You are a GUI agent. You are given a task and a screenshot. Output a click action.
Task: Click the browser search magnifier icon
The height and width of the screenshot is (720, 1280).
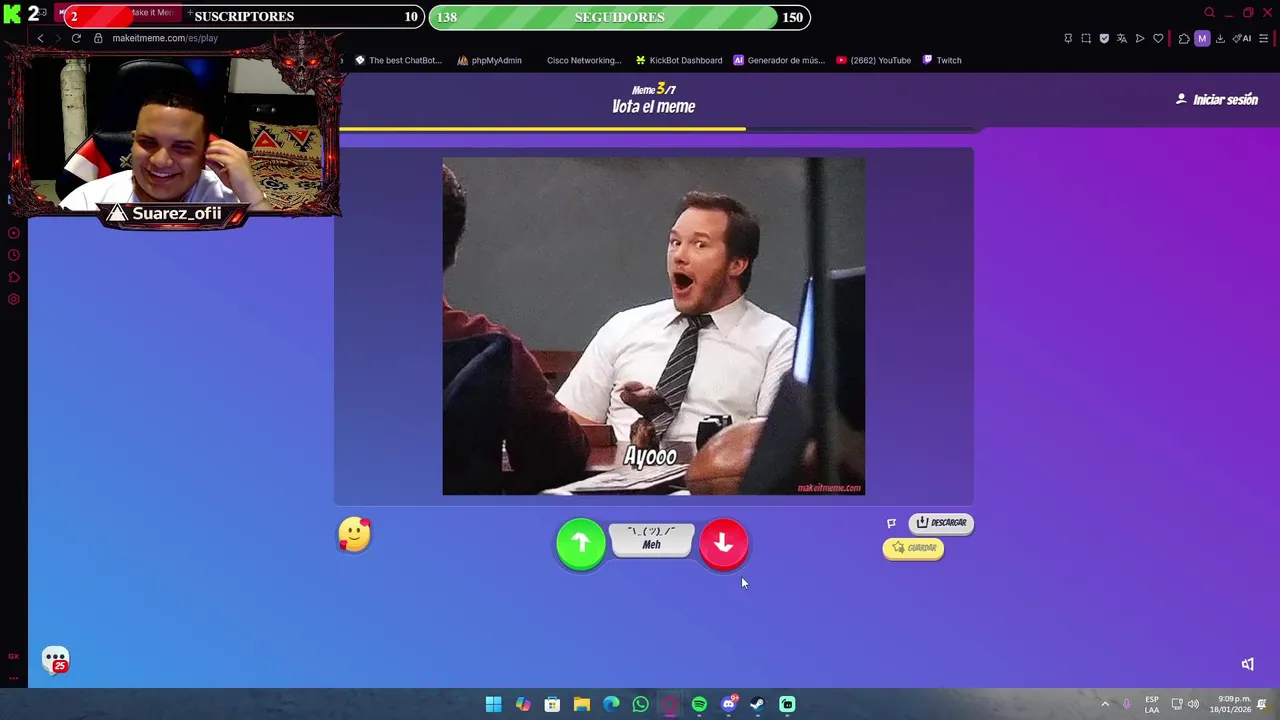point(1209,13)
